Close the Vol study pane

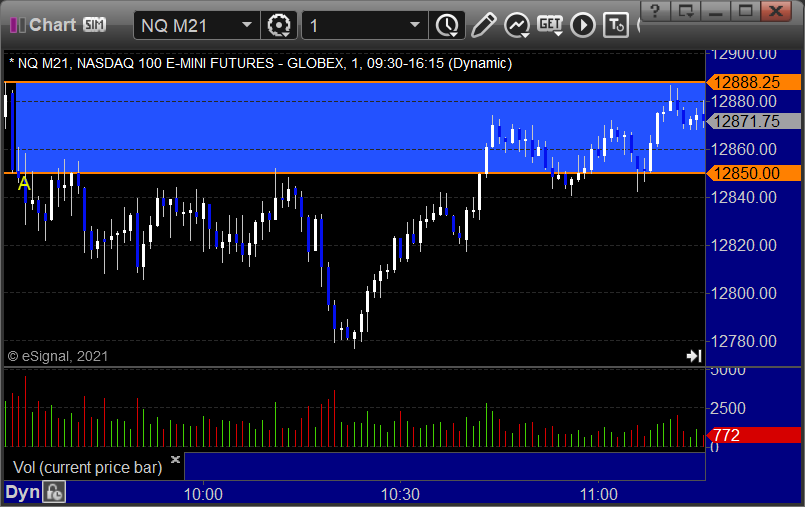click(176, 459)
